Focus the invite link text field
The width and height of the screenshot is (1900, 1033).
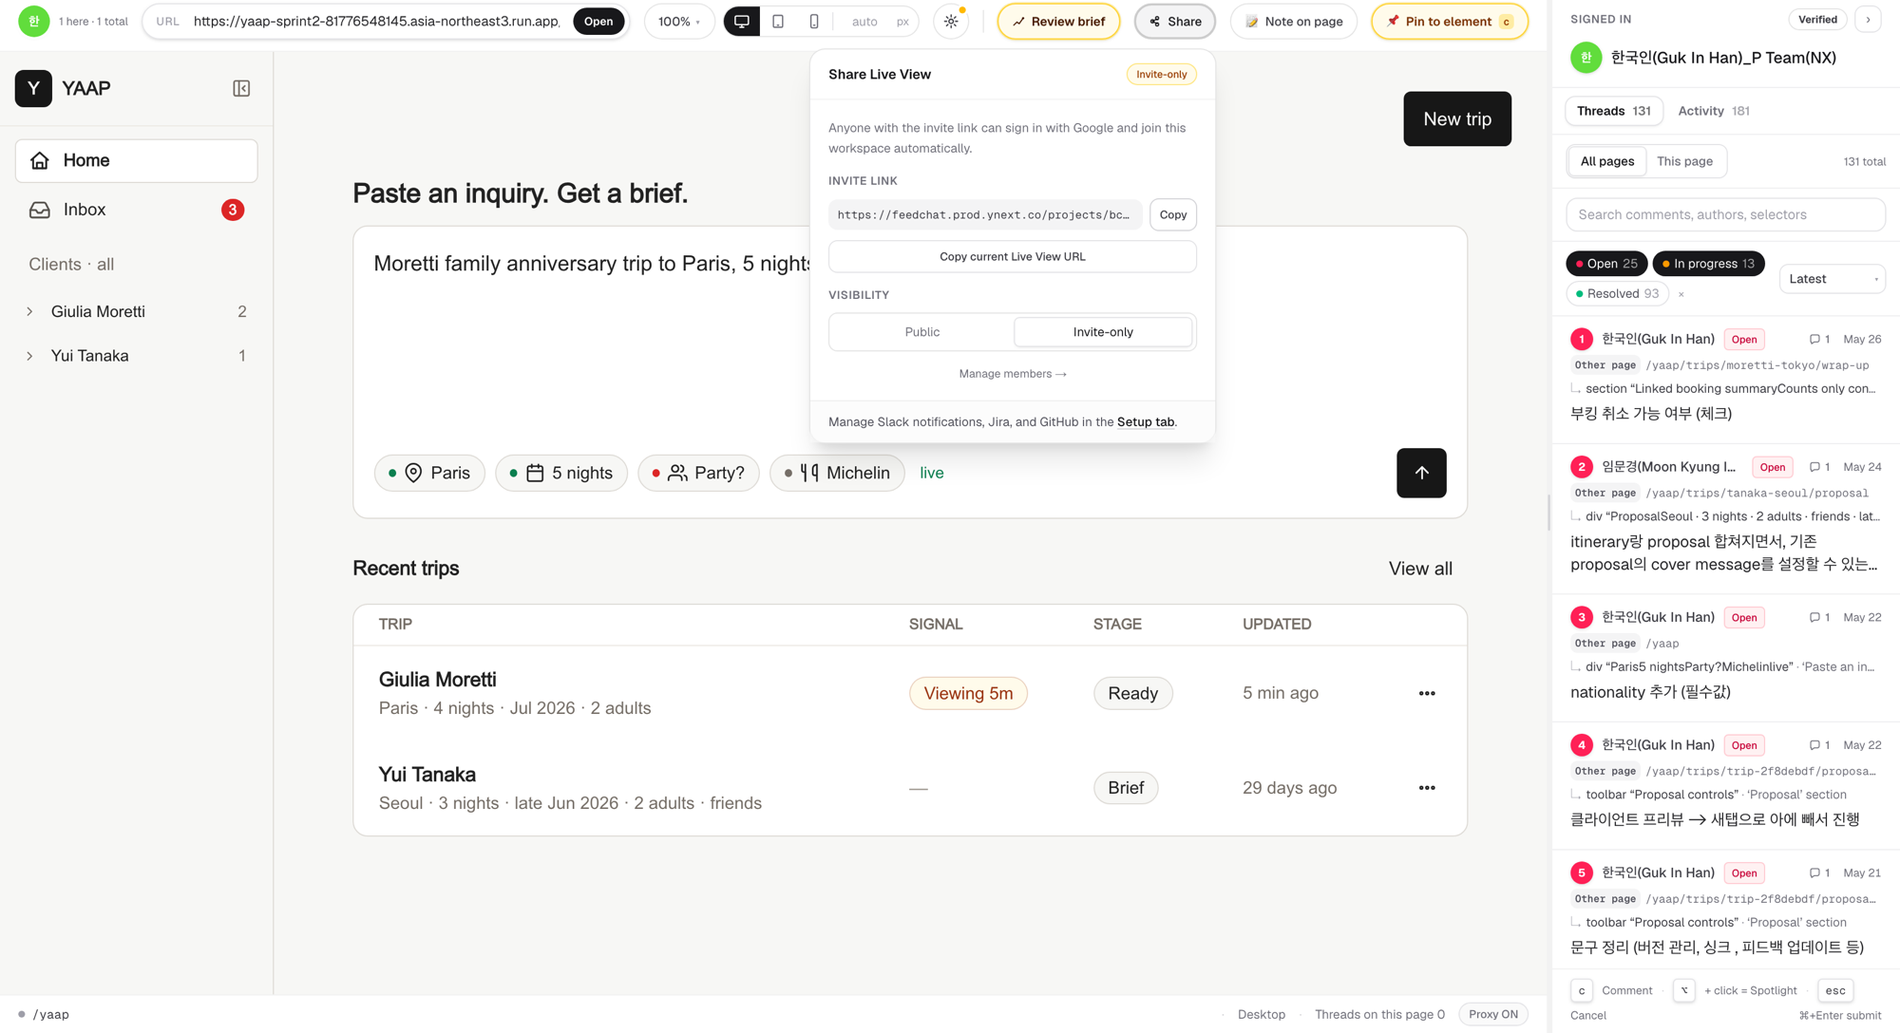pyautogui.click(x=985, y=215)
